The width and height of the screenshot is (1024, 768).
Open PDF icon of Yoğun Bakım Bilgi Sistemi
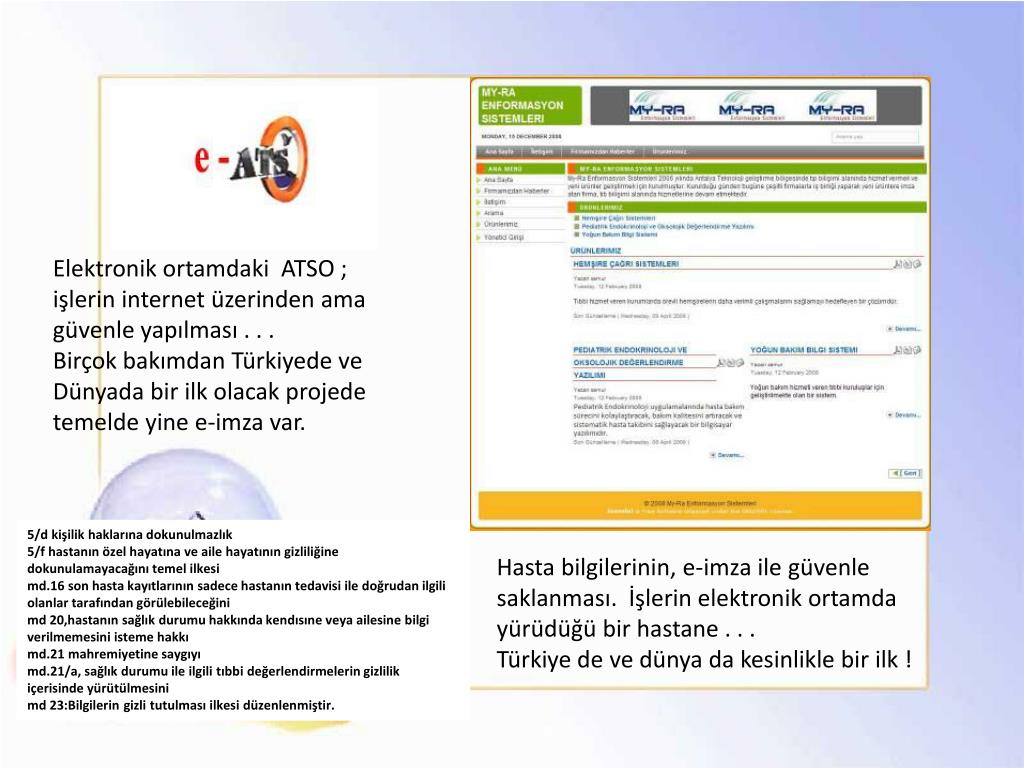pyautogui.click(x=898, y=350)
